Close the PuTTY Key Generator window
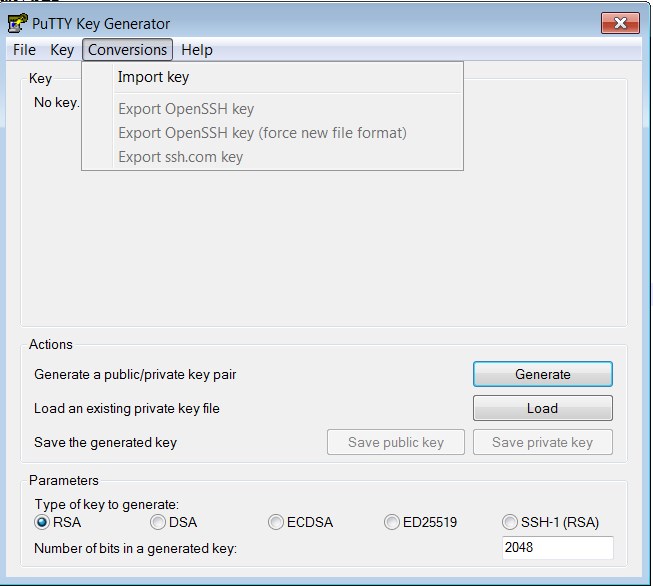This screenshot has height=586, width=653. pos(620,23)
